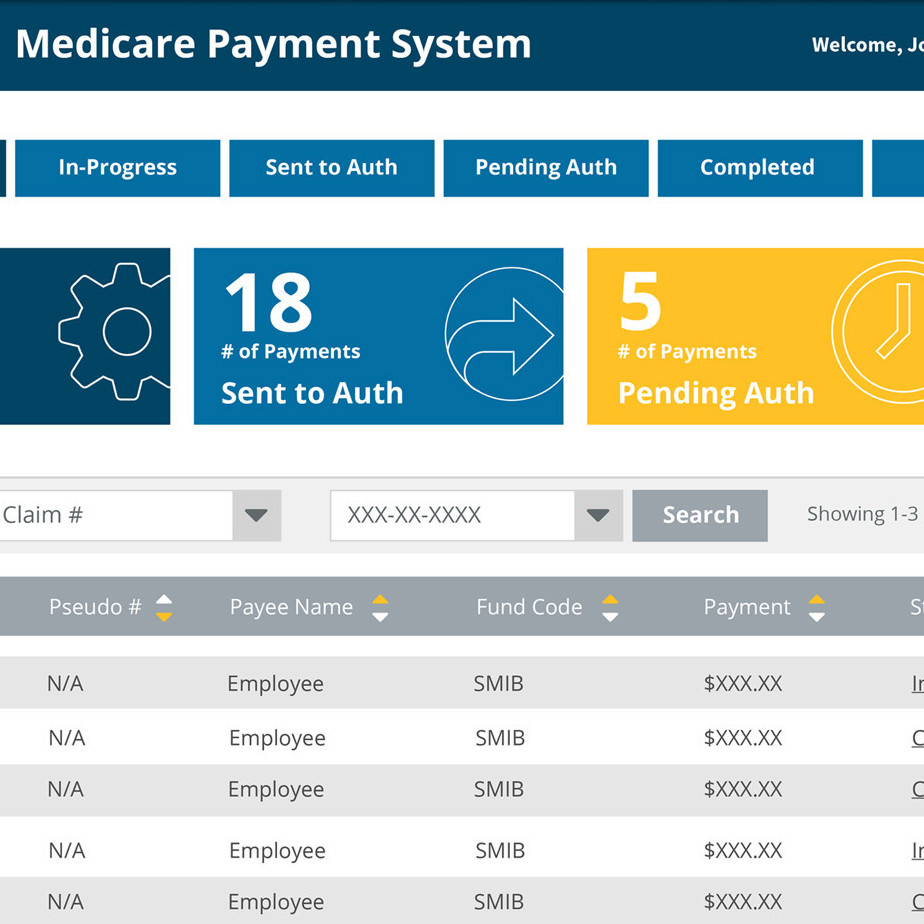The image size is (924, 924).
Task: Click N/A in the fourth table row
Action: click(x=67, y=850)
